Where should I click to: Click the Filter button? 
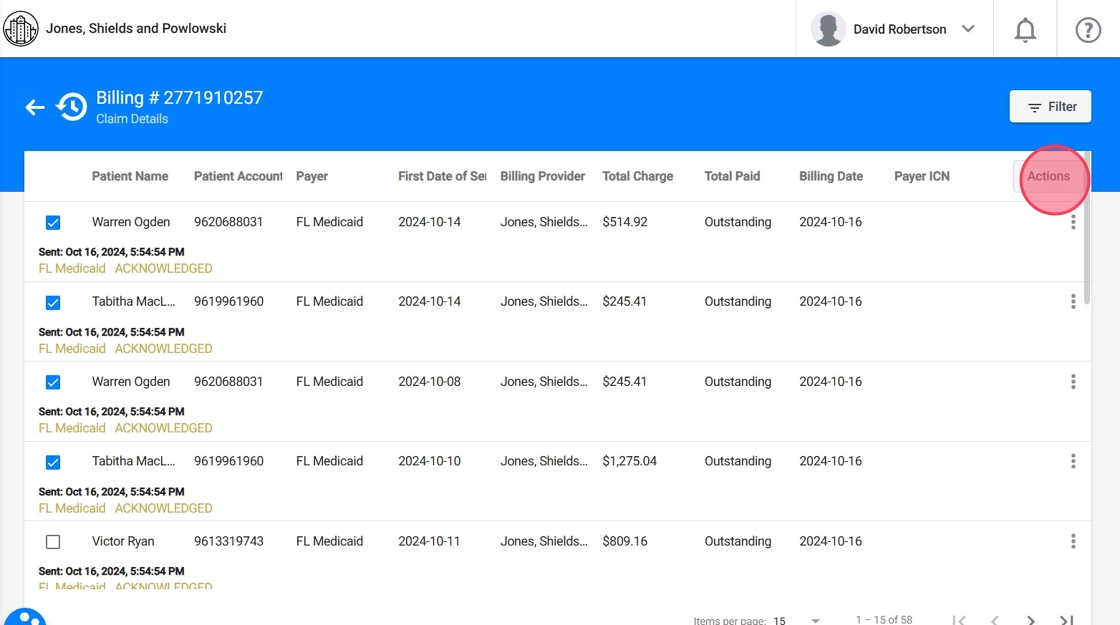(x=1050, y=106)
